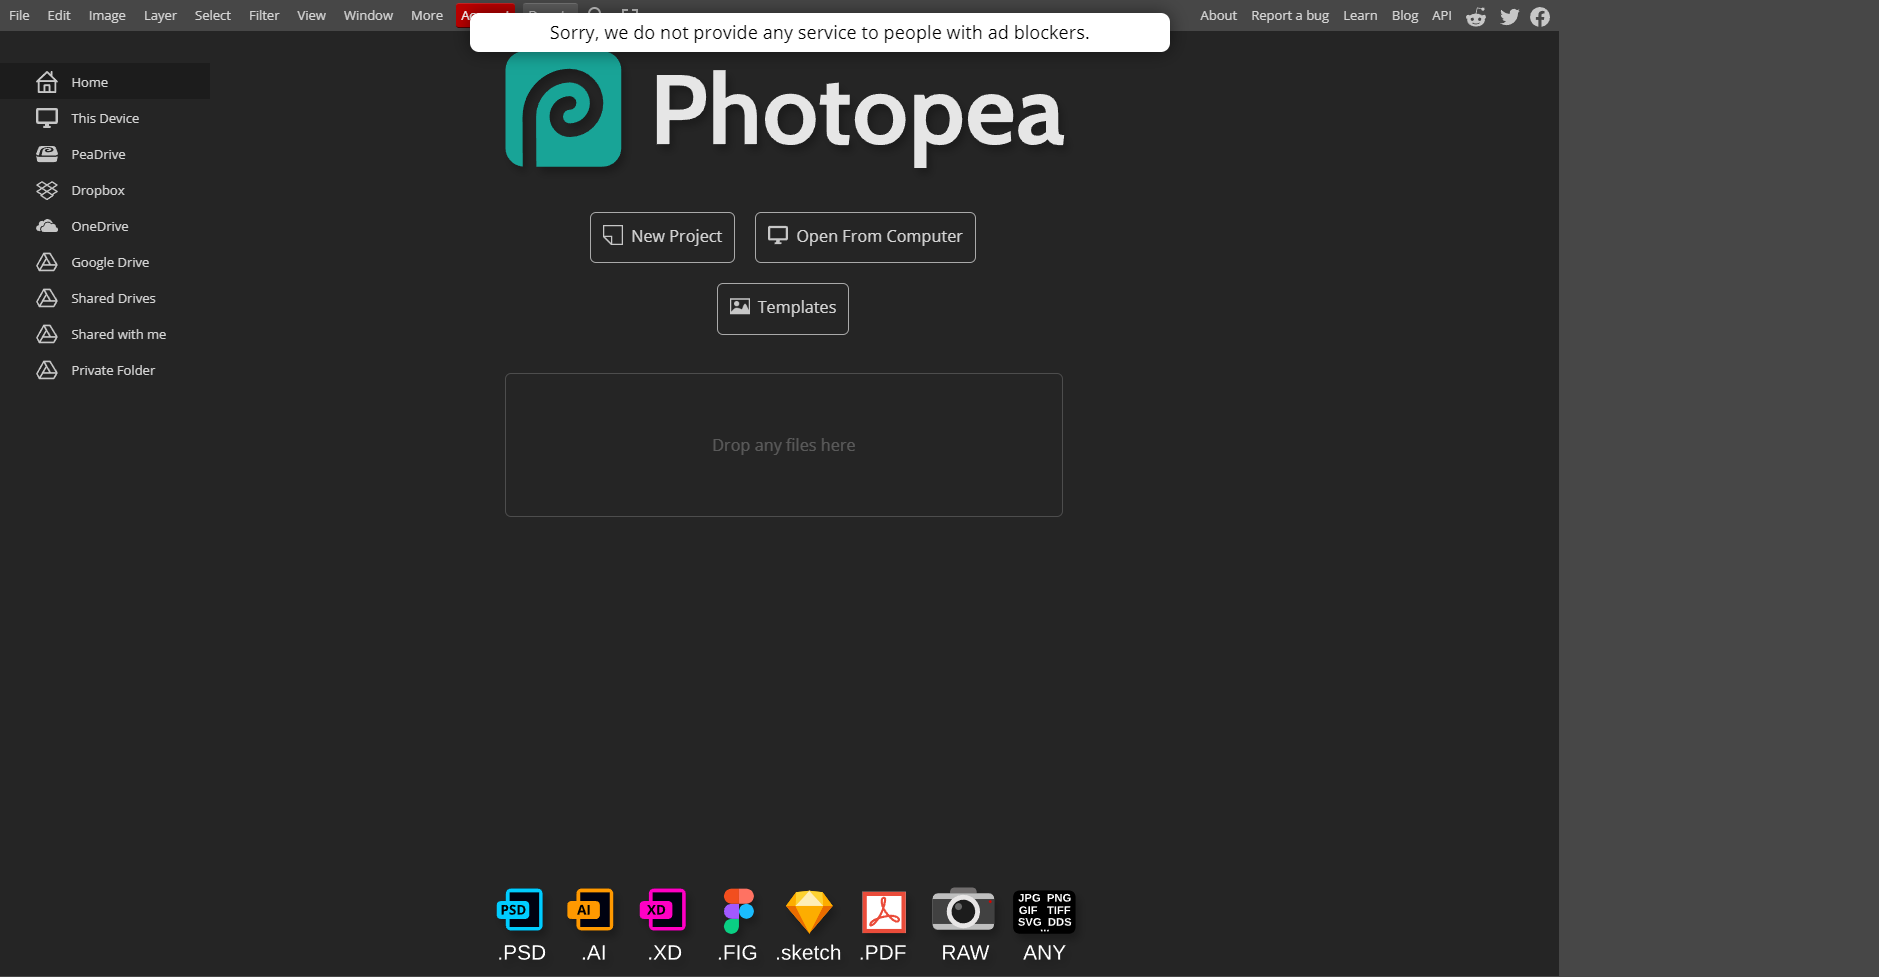Start a New Project
Image resolution: width=1879 pixels, height=977 pixels.
click(662, 237)
